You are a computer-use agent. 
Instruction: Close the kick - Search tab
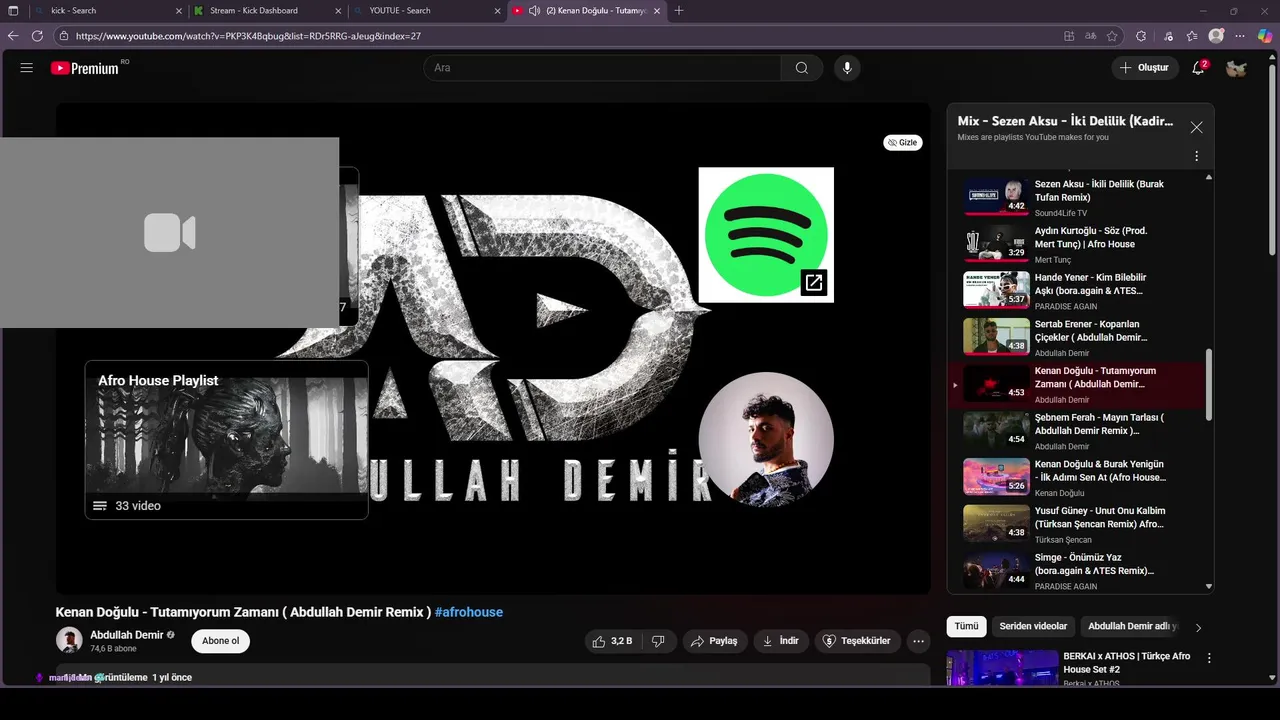(179, 11)
